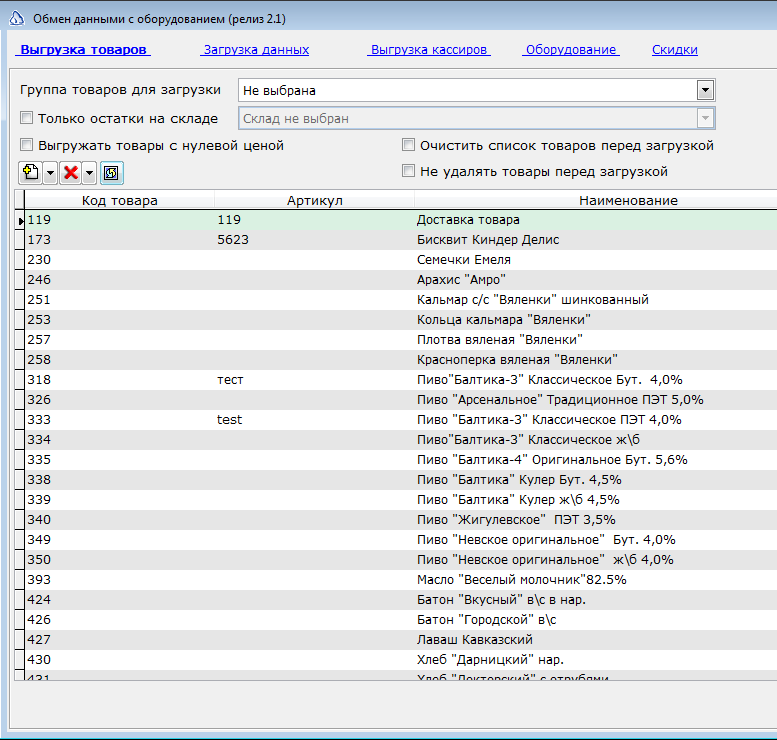
Task: Sort by 'Код товара' column header
Action: [119, 200]
